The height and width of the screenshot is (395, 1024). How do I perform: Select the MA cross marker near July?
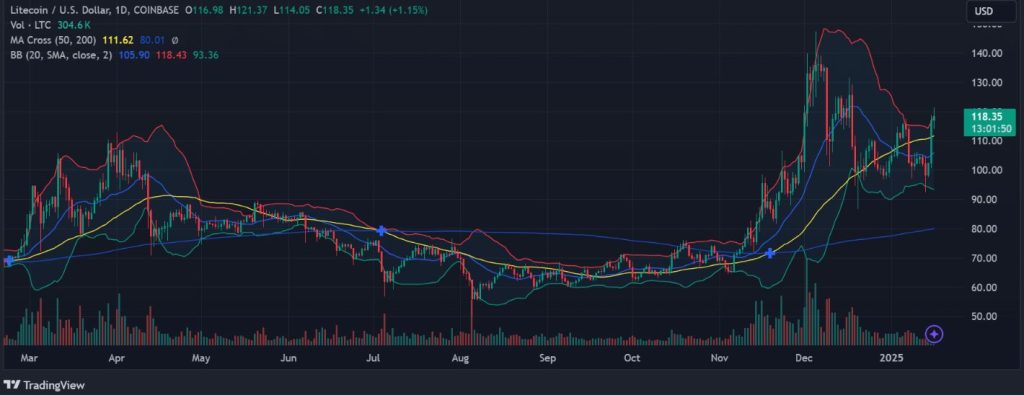[x=381, y=230]
